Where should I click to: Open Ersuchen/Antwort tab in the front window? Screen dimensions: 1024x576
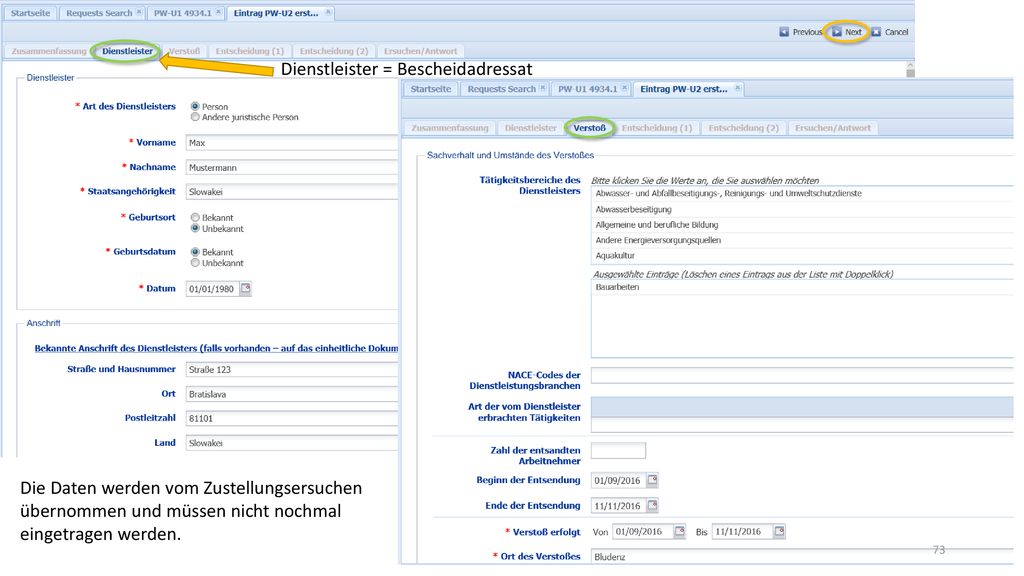pyautogui.click(x=833, y=128)
